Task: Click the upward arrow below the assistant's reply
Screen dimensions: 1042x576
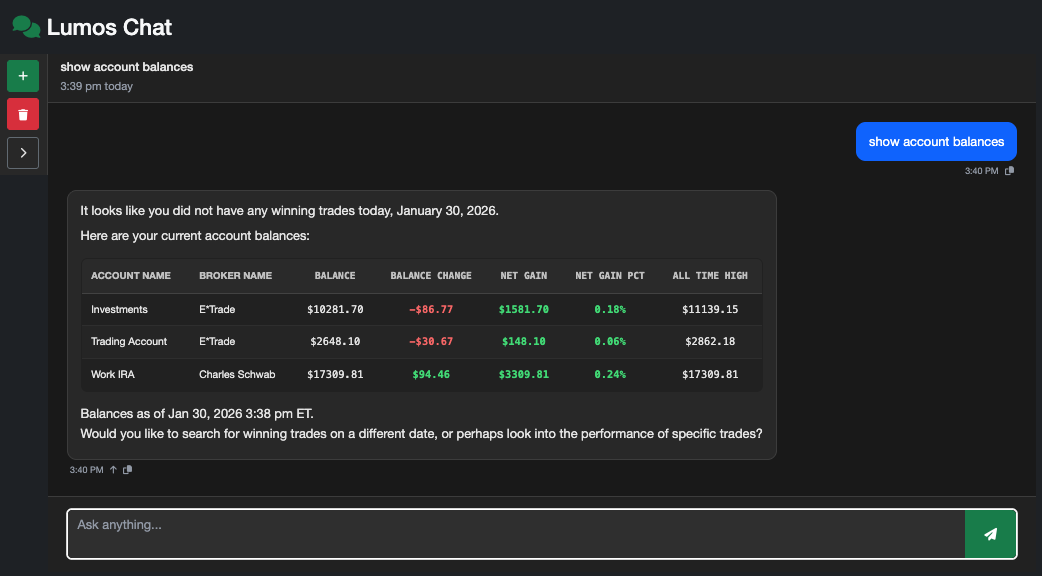Action: click(x=113, y=468)
